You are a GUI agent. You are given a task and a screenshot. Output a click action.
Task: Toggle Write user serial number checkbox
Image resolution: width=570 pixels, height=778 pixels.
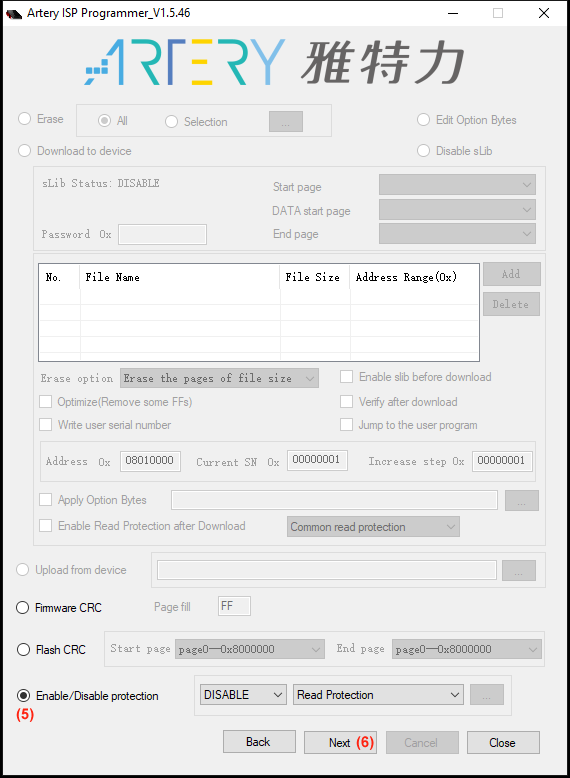(x=46, y=425)
